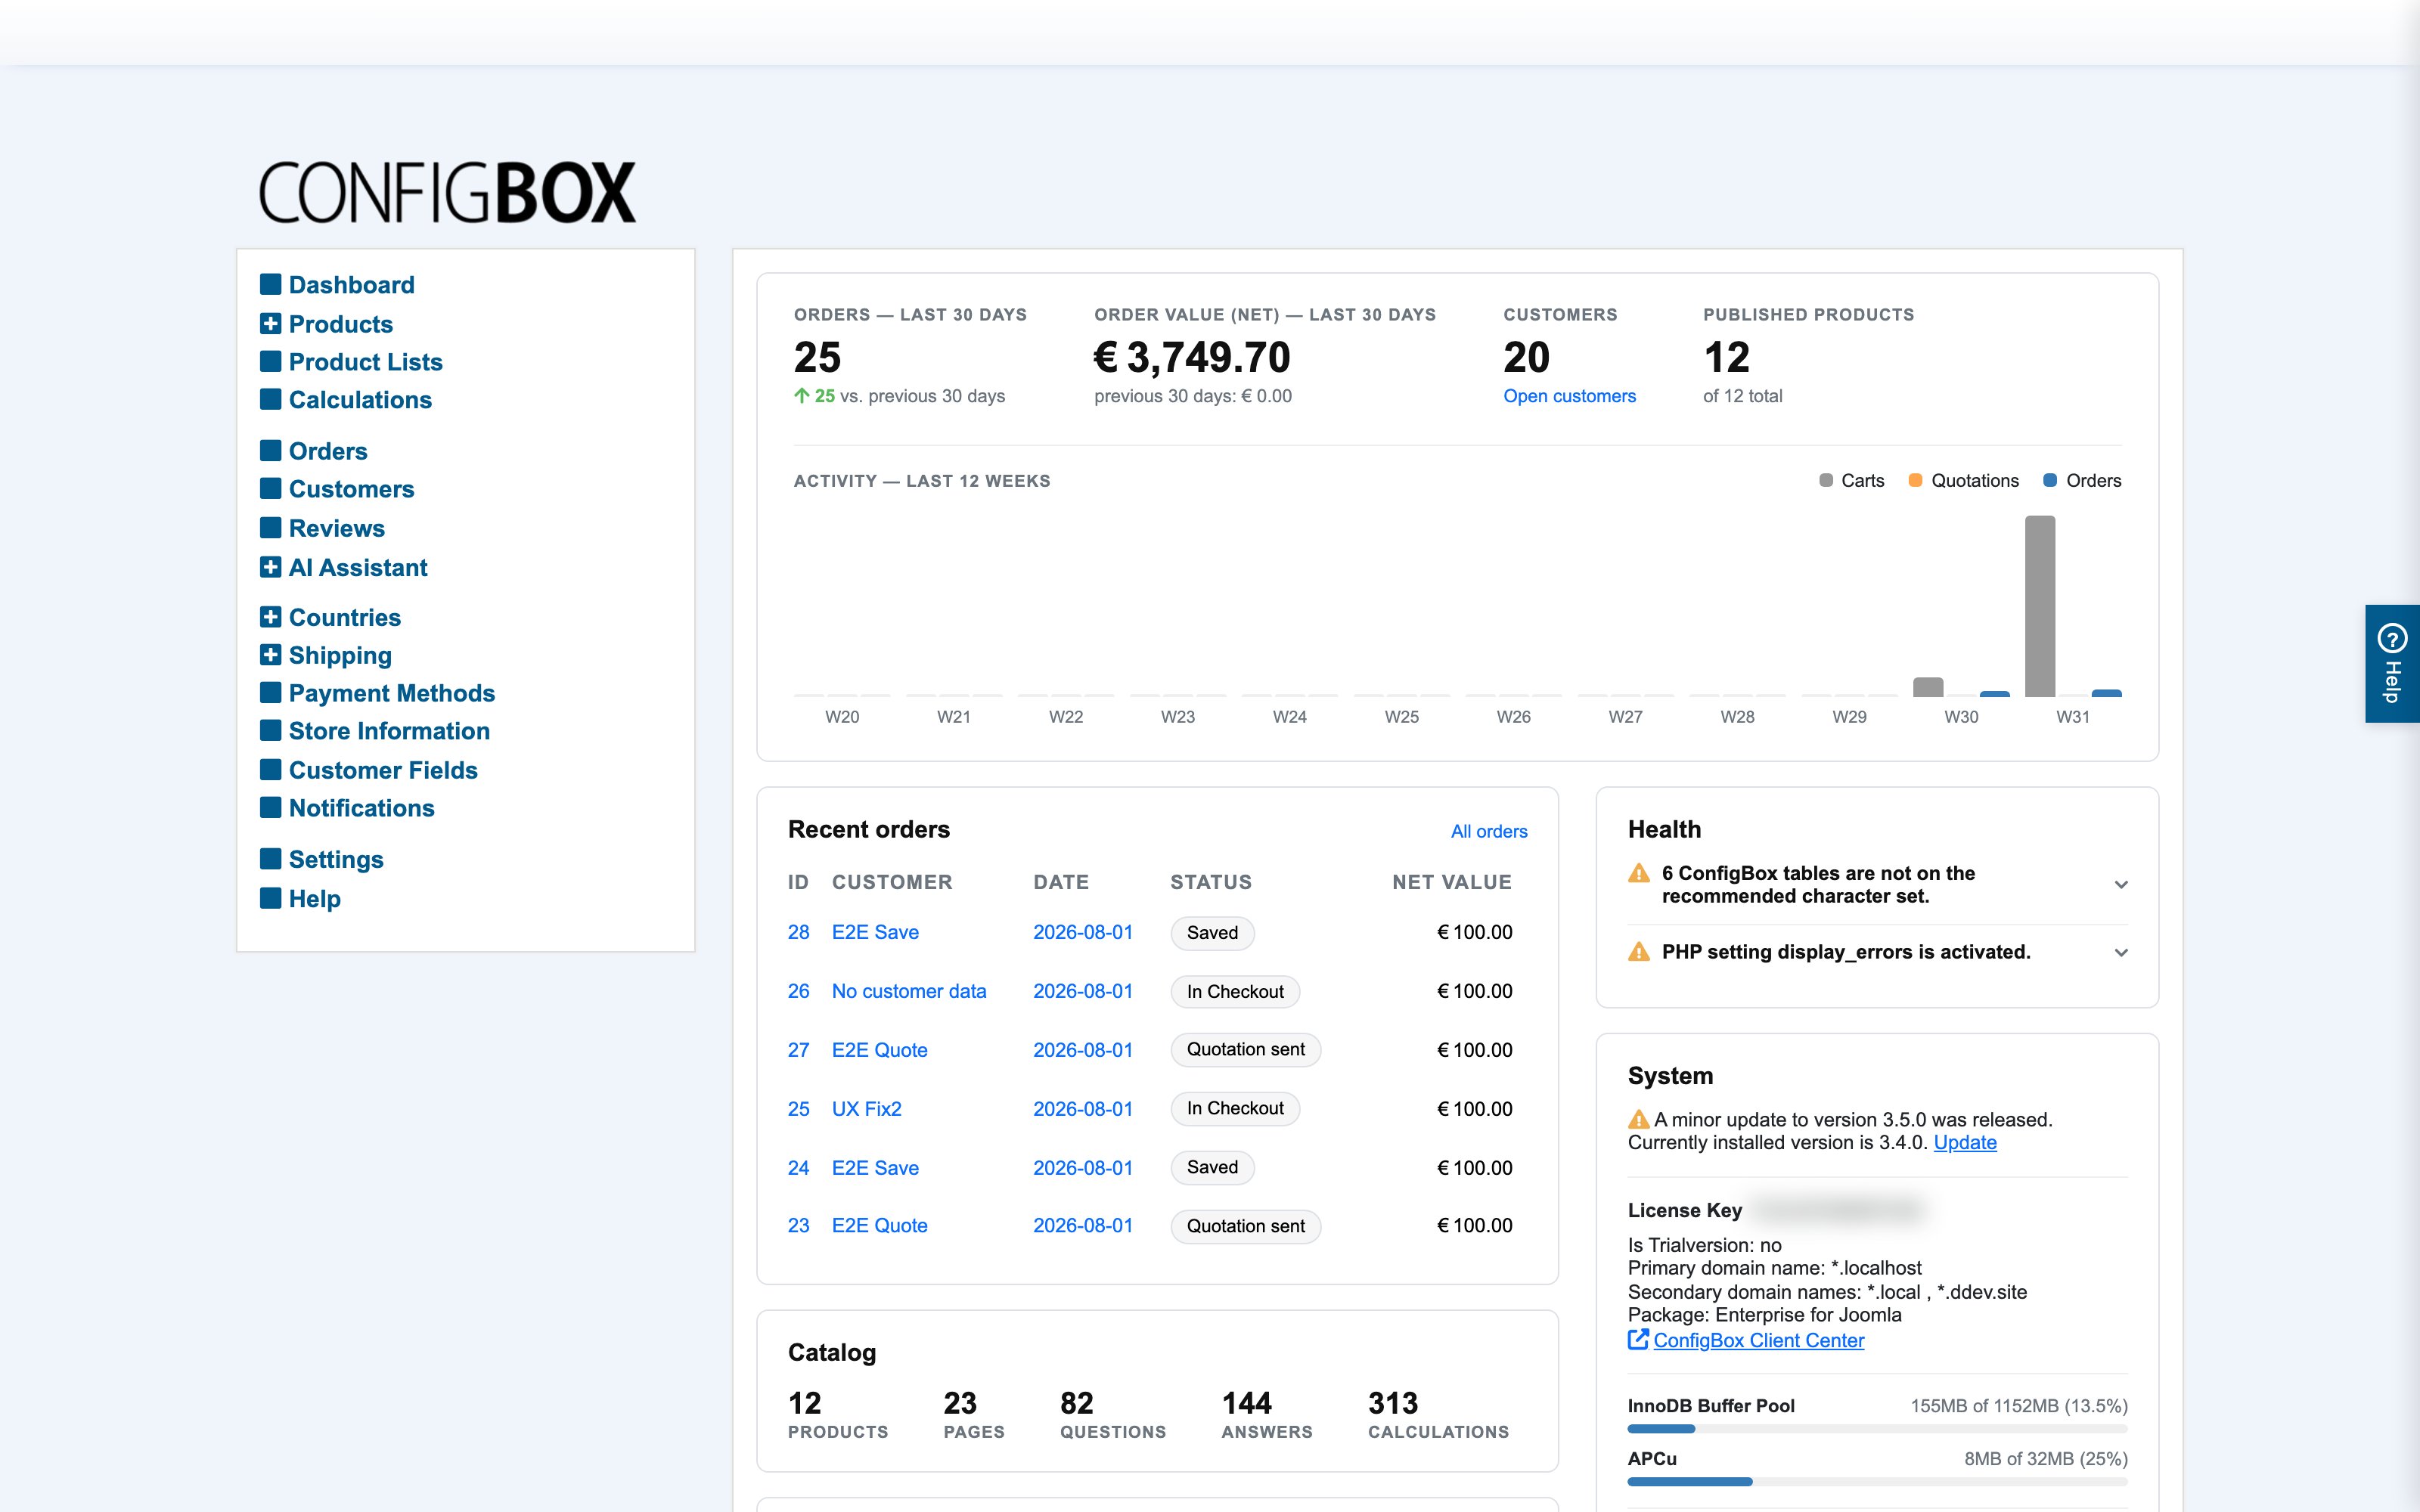
Task: Open customer UX Fix2 link
Action: (x=866, y=1109)
